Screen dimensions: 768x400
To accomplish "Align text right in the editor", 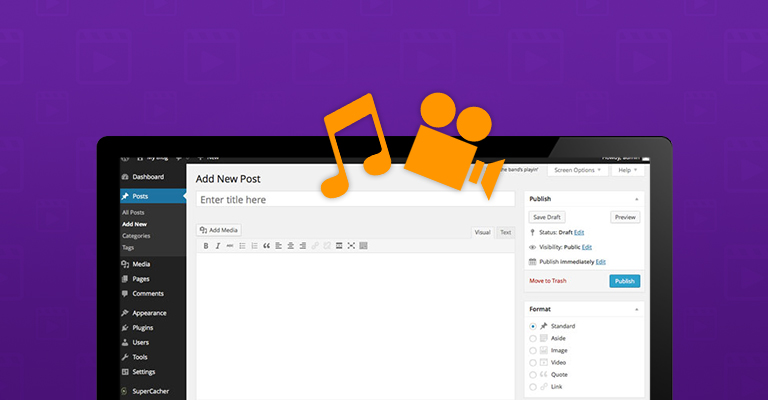I will point(303,246).
